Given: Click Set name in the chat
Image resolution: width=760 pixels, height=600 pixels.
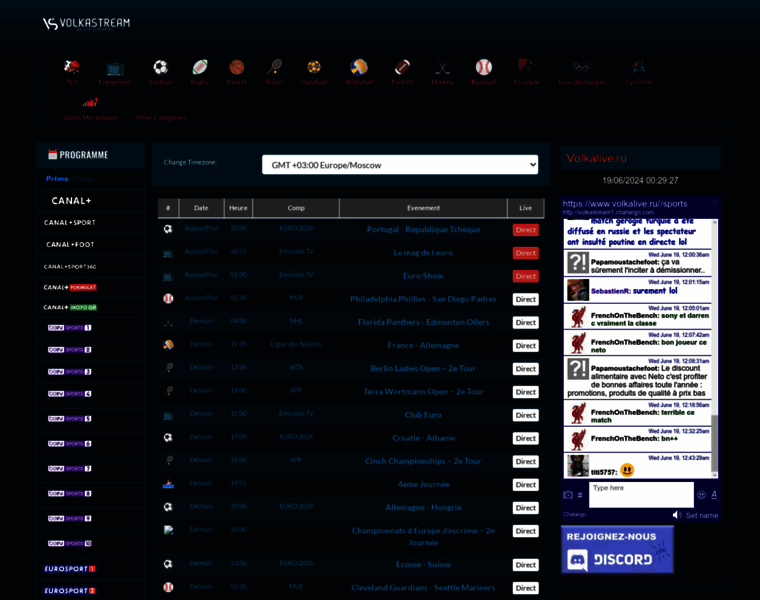Looking at the screenshot, I should [x=702, y=515].
